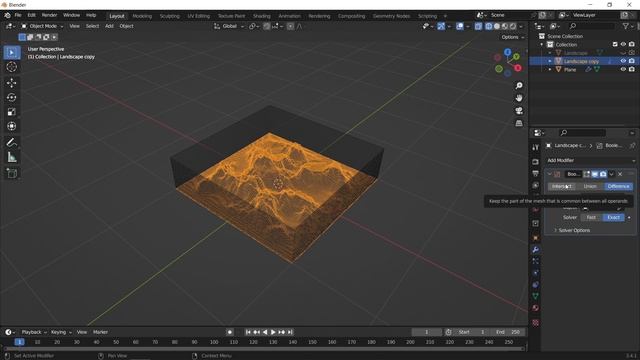
Task: Open the Keying dropdown in timeline
Action: pos(61,332)
